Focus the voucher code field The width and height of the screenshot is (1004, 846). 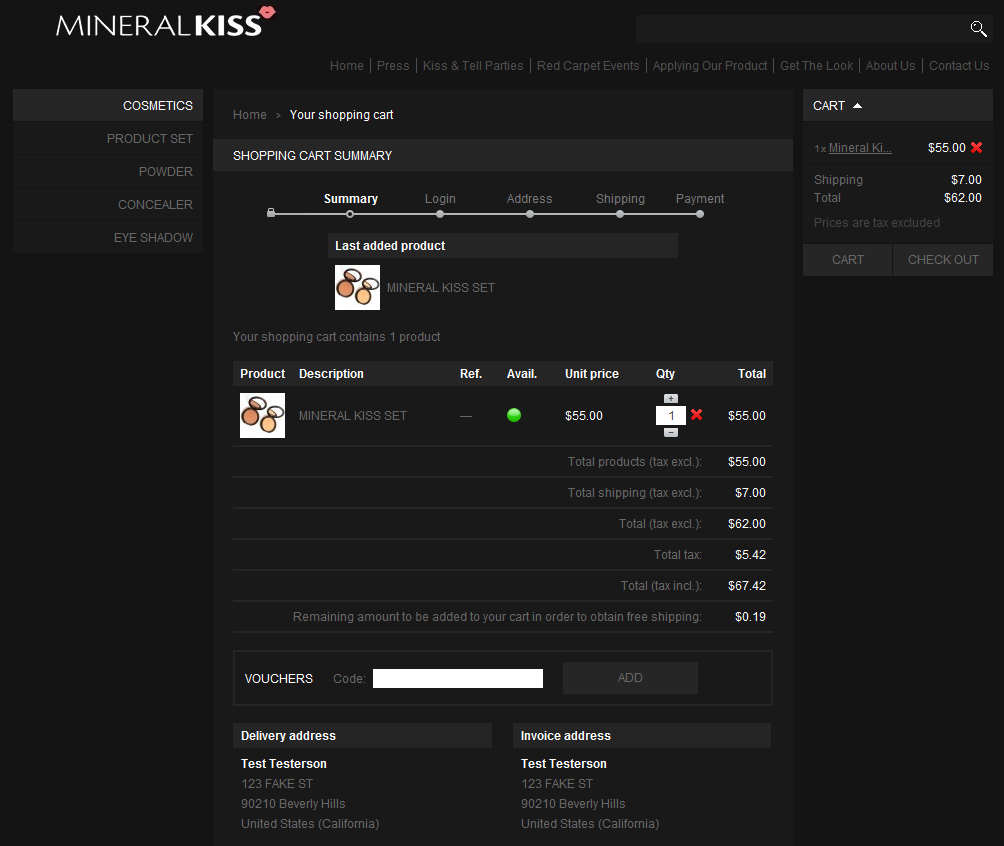tap(458, 678)
